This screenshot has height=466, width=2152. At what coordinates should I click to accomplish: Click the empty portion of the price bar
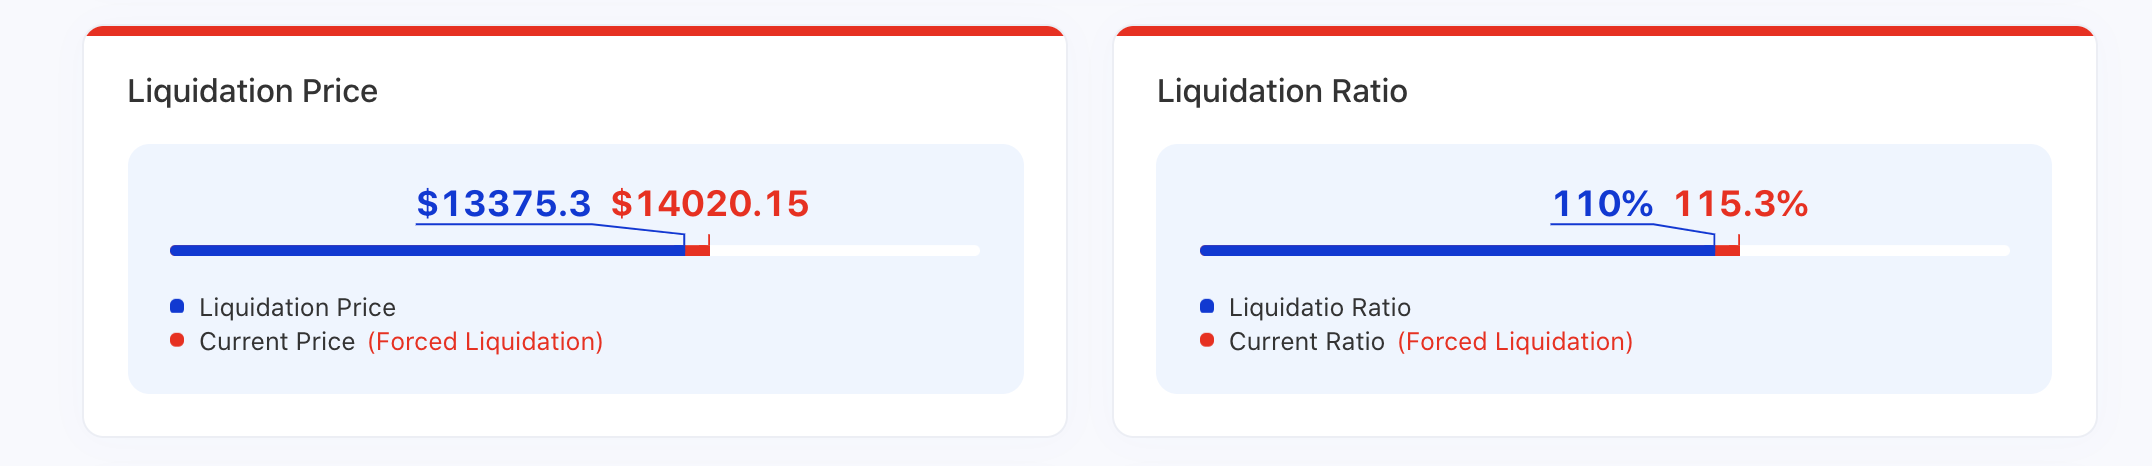[x=845, y=250]
